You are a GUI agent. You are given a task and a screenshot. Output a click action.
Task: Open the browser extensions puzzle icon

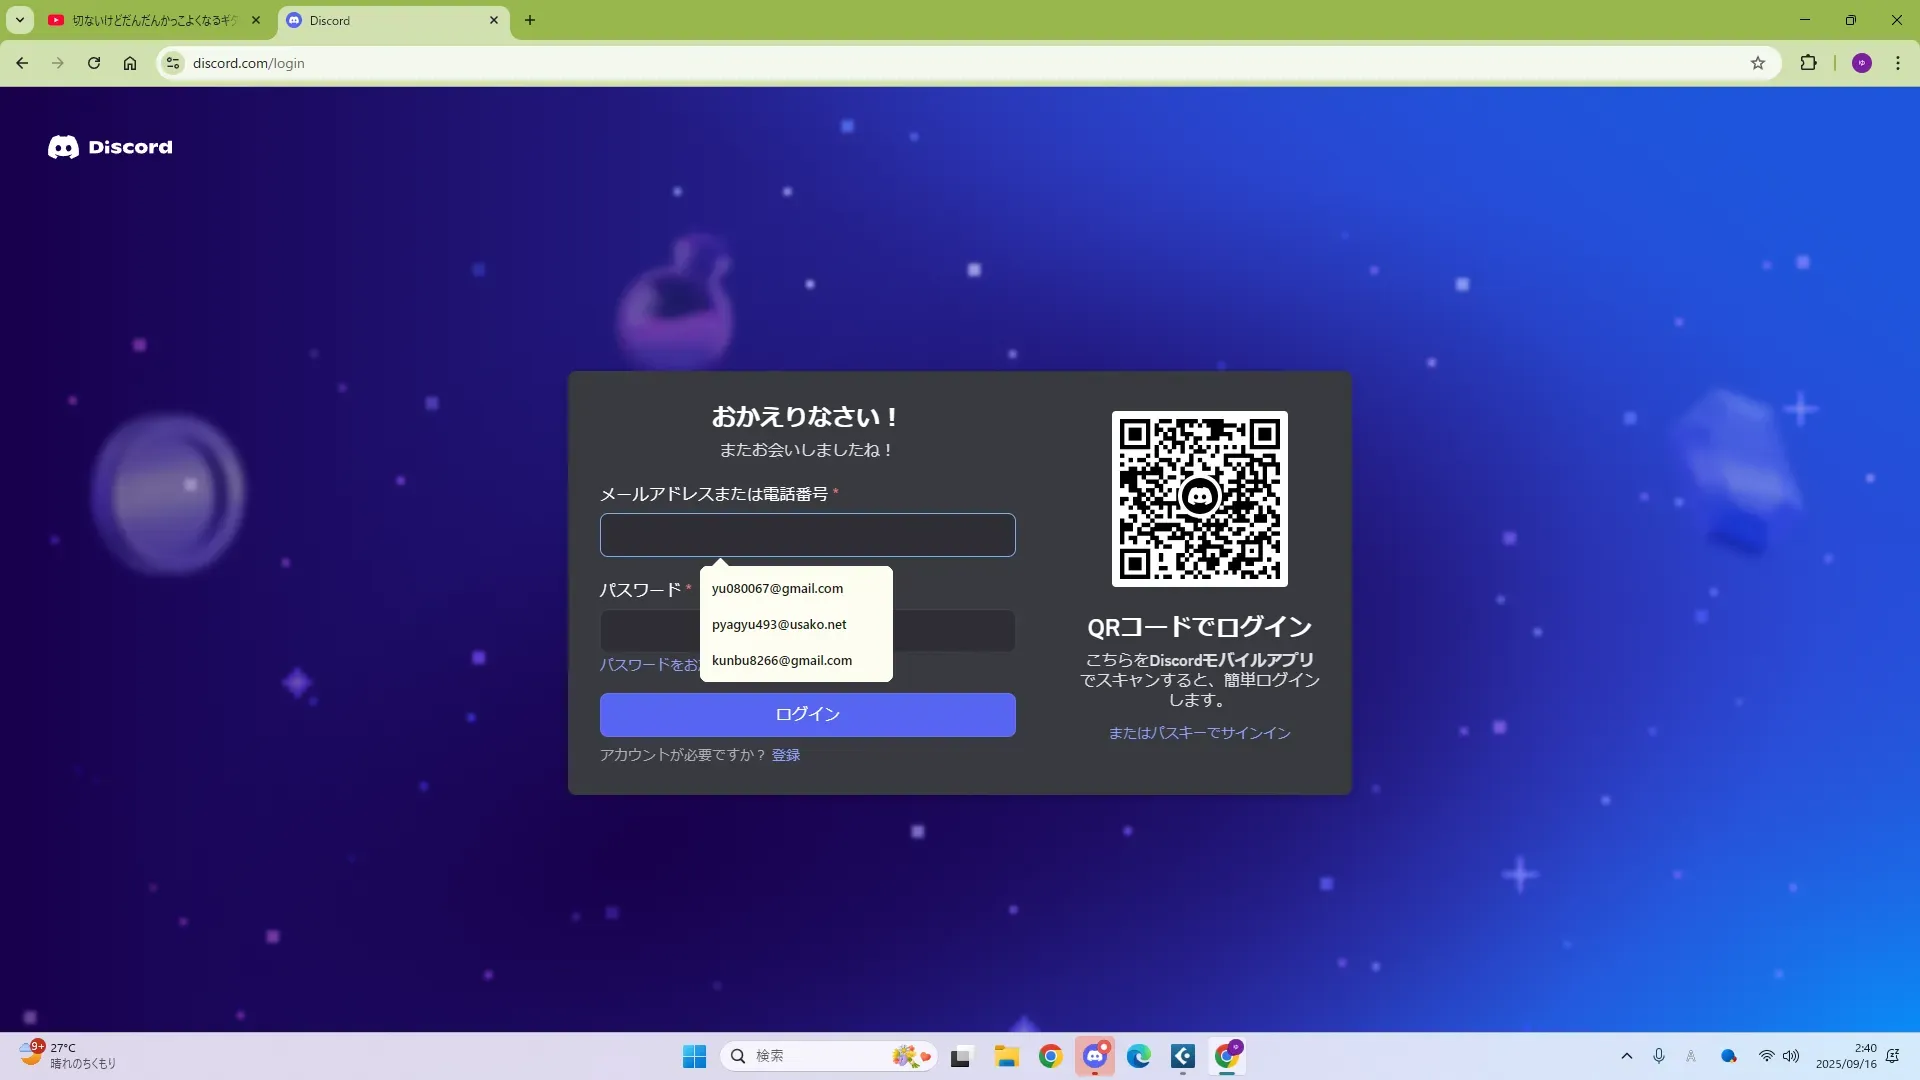[1808, 63]
